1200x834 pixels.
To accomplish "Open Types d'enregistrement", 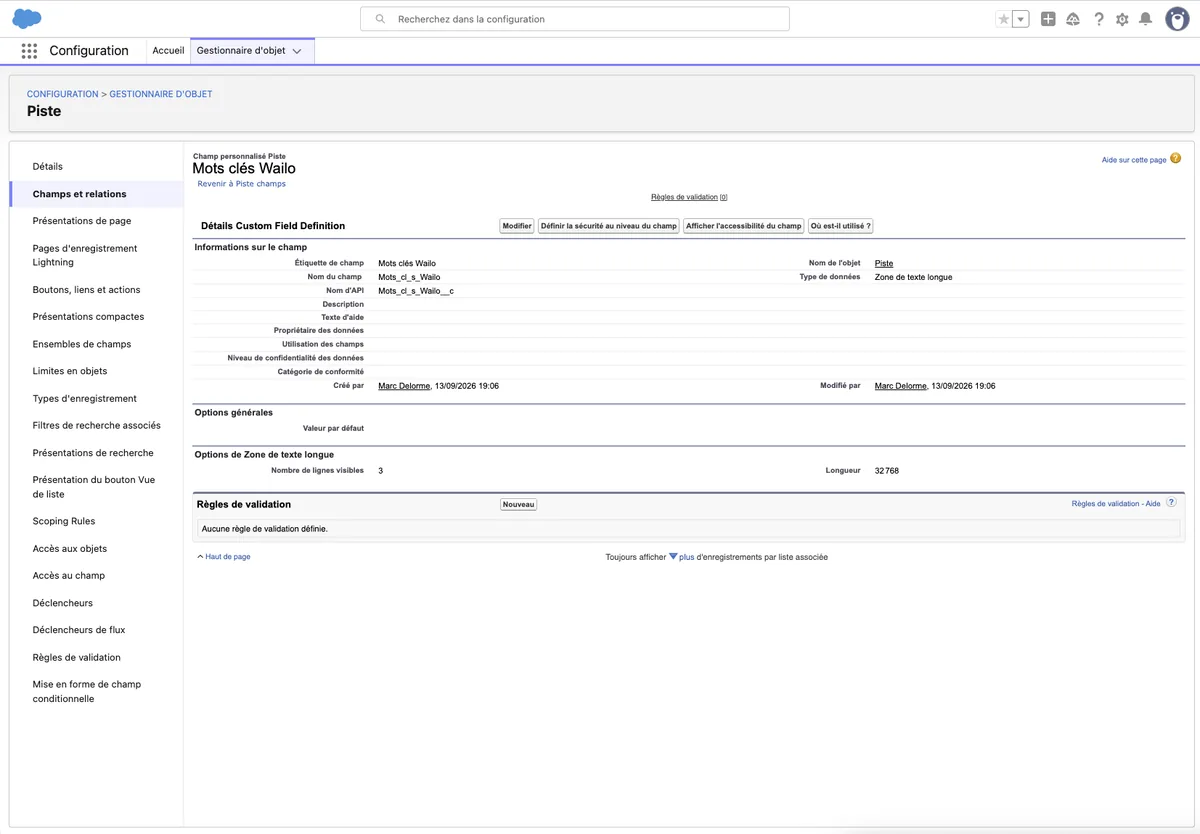I will click(x=85, y=398).
